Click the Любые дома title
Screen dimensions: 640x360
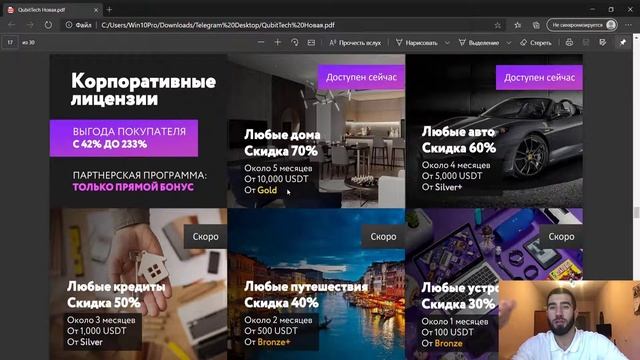pos(282,135)
